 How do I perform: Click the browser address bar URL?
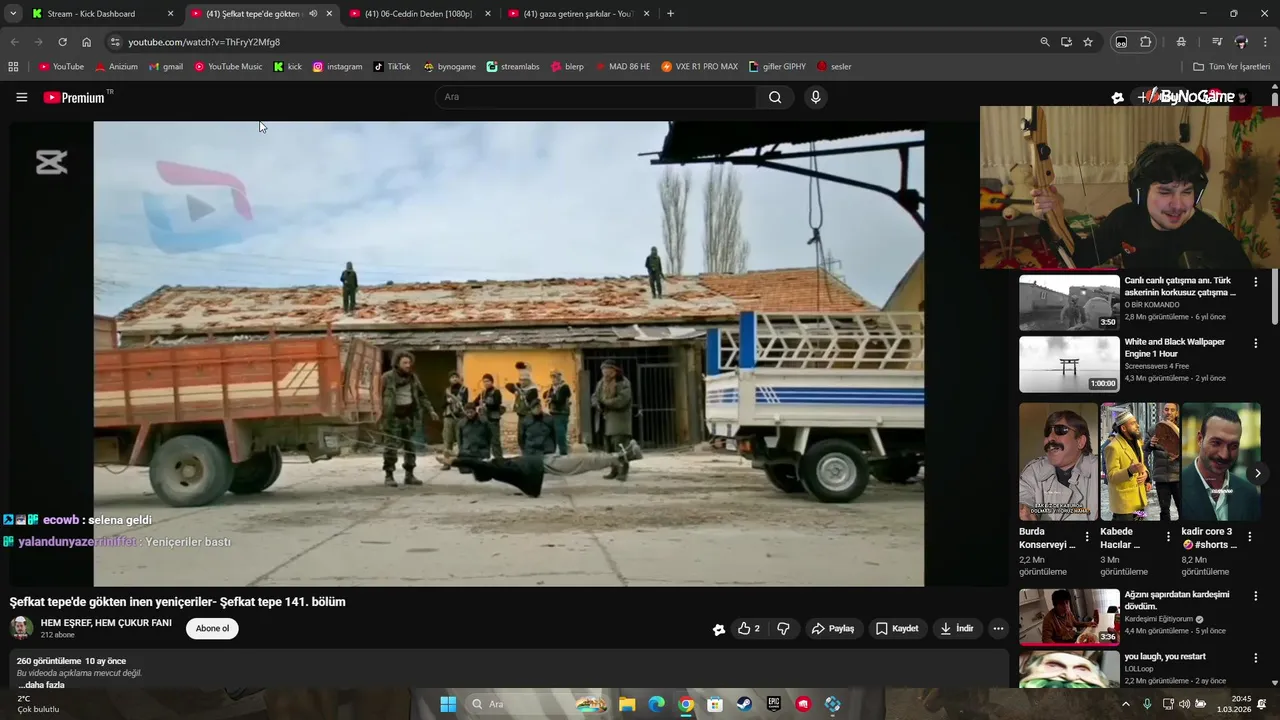[x=204, y=42]
